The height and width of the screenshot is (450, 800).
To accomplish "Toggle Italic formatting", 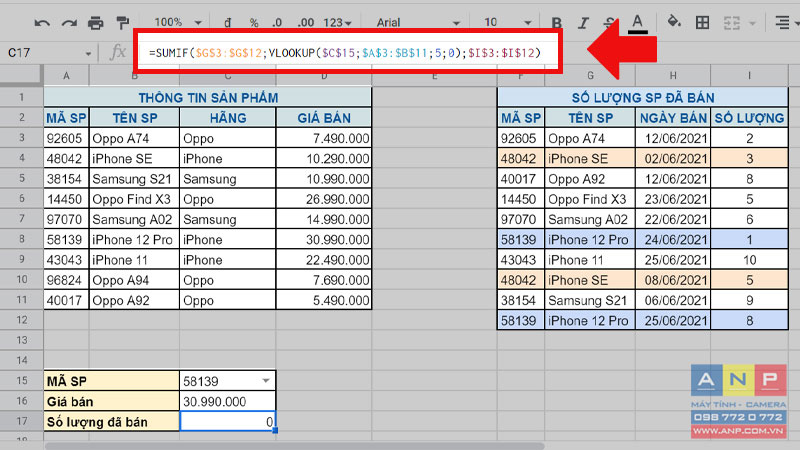I will (583, 22).
